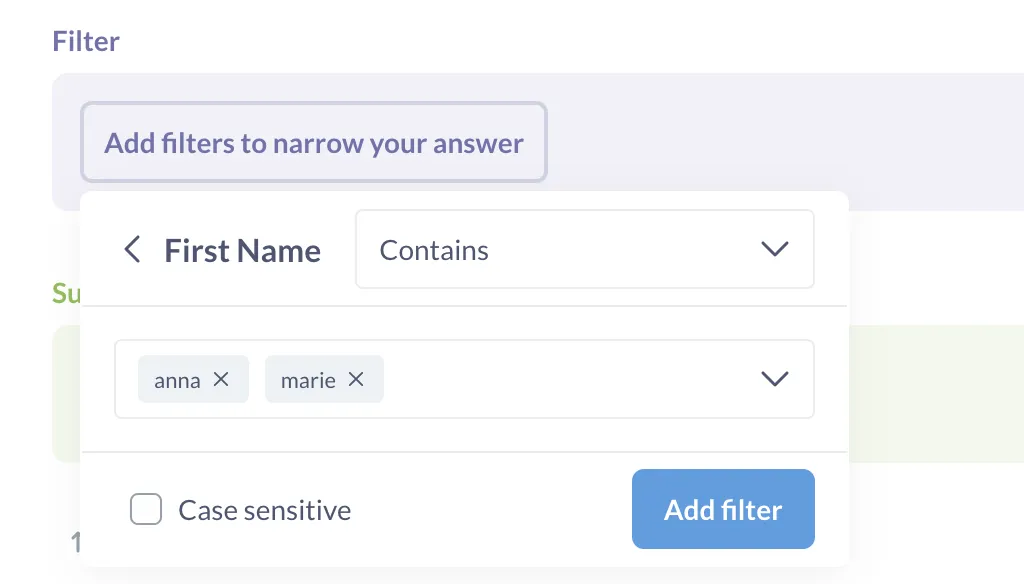Click the chevron on the values field
Viewport: 1024px width, 584px height.
[774, 379]
